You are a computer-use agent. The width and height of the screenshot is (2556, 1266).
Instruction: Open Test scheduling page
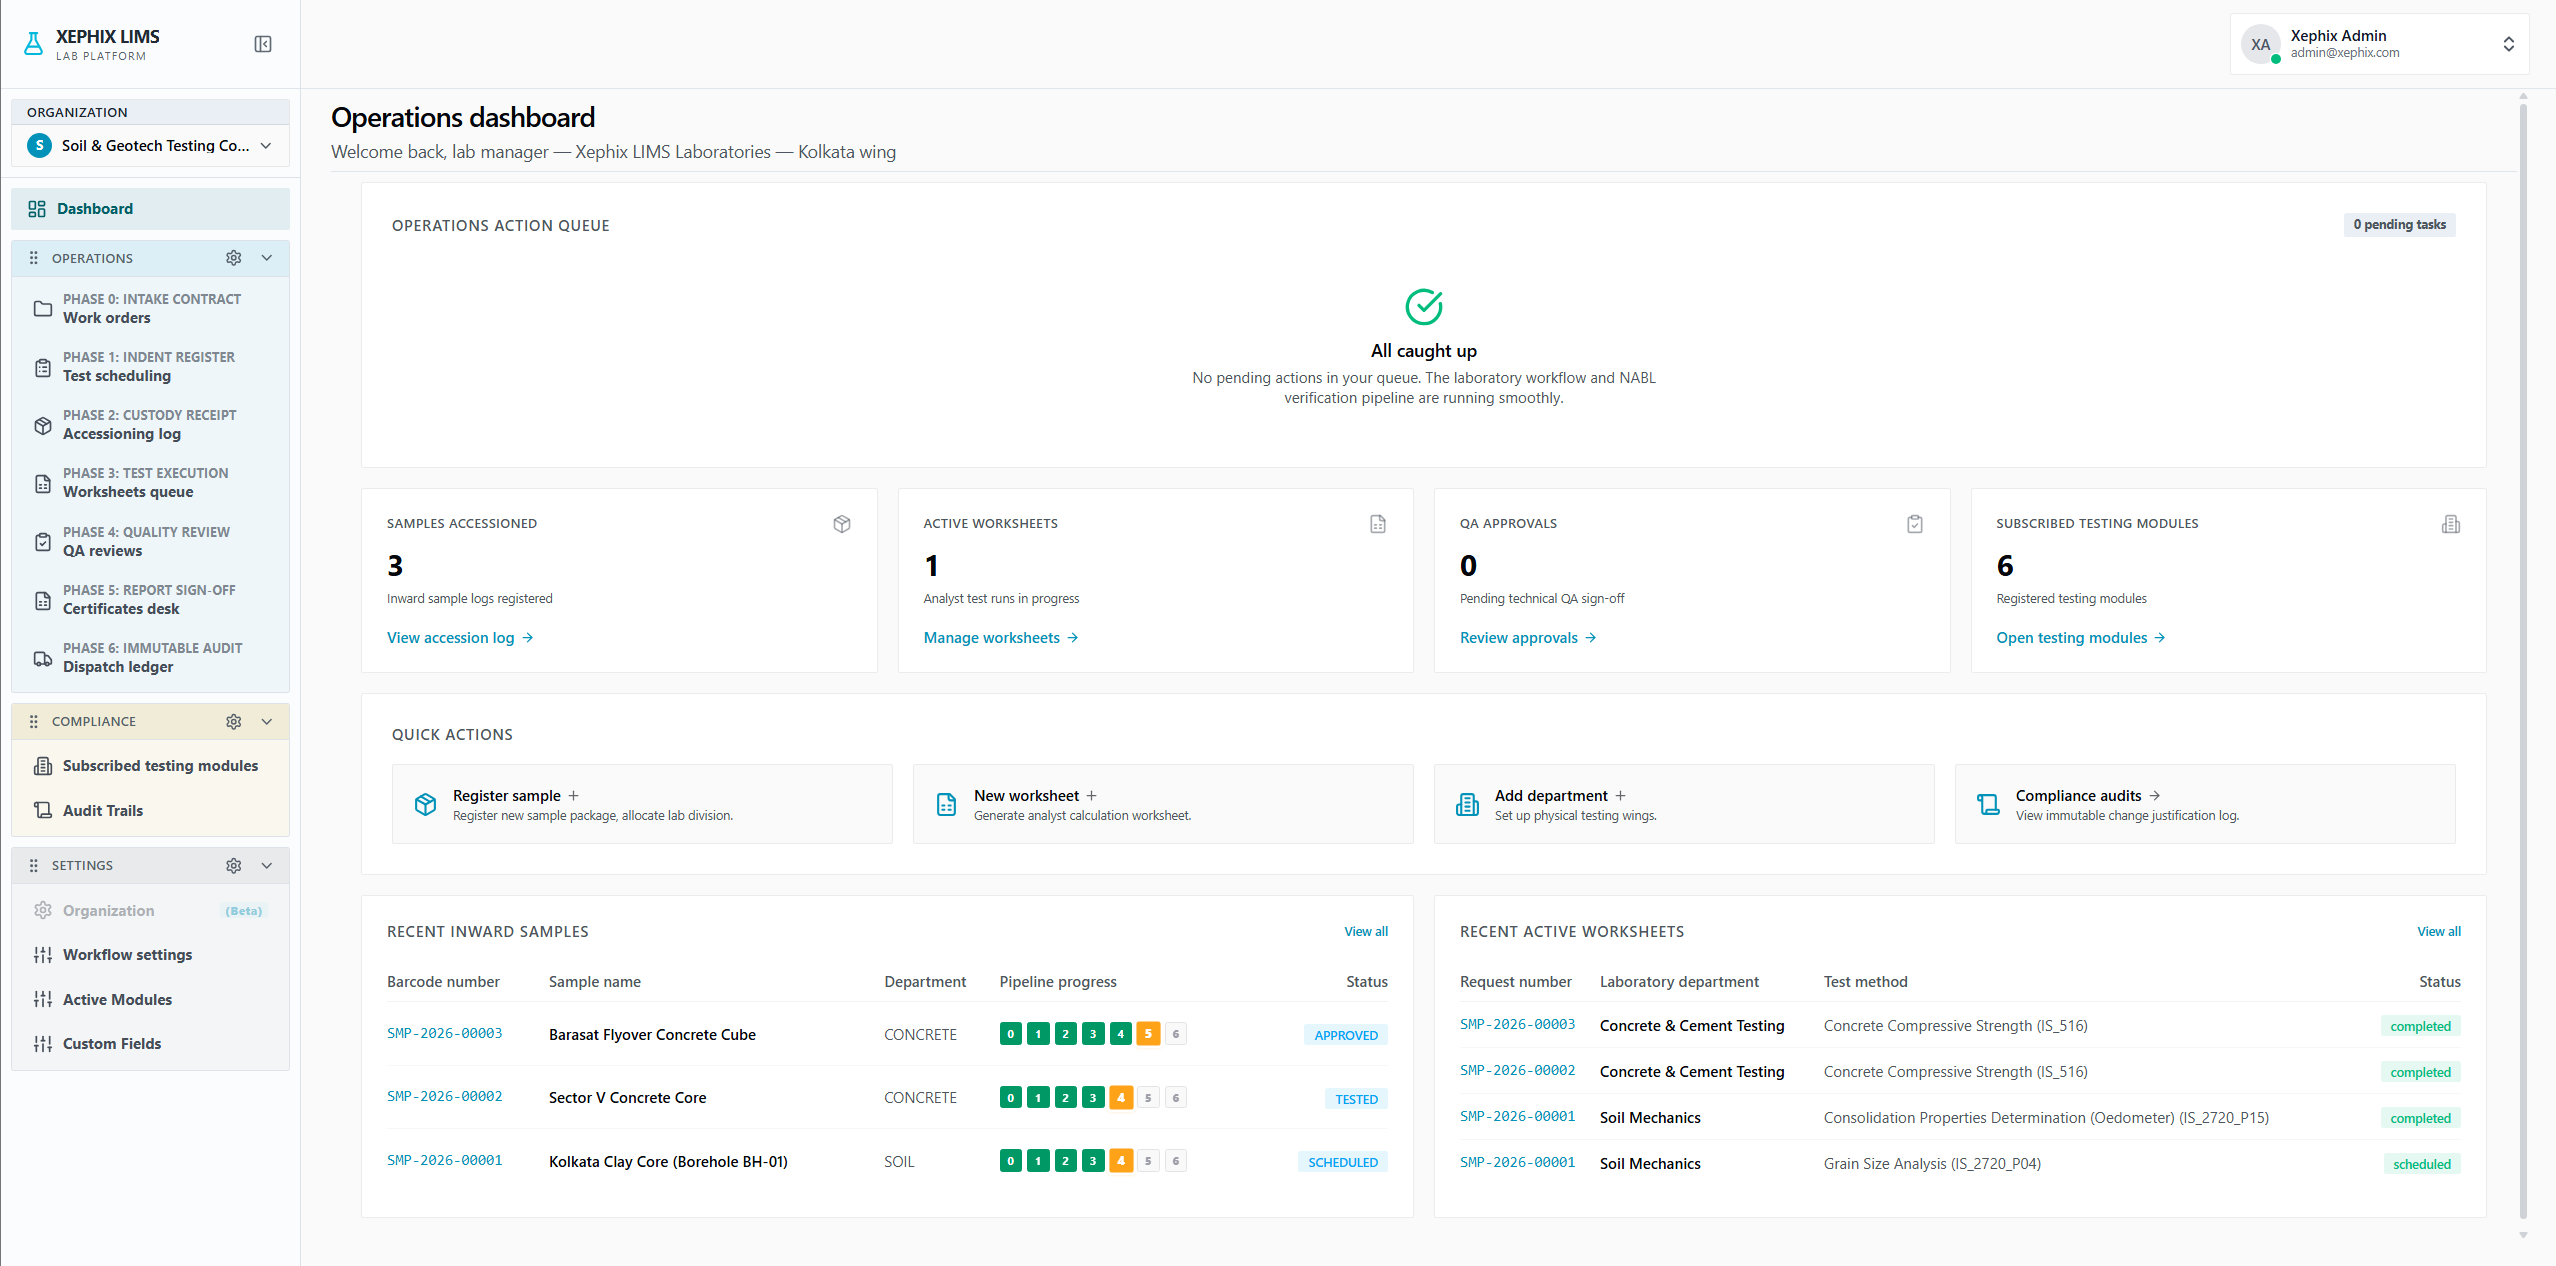click(x=150, y=367)
